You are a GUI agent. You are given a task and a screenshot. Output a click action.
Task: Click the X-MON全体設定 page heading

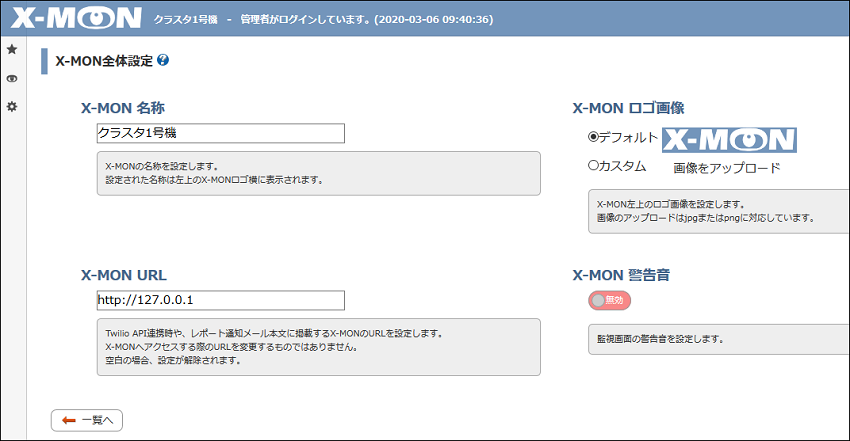tap(104, 61)
